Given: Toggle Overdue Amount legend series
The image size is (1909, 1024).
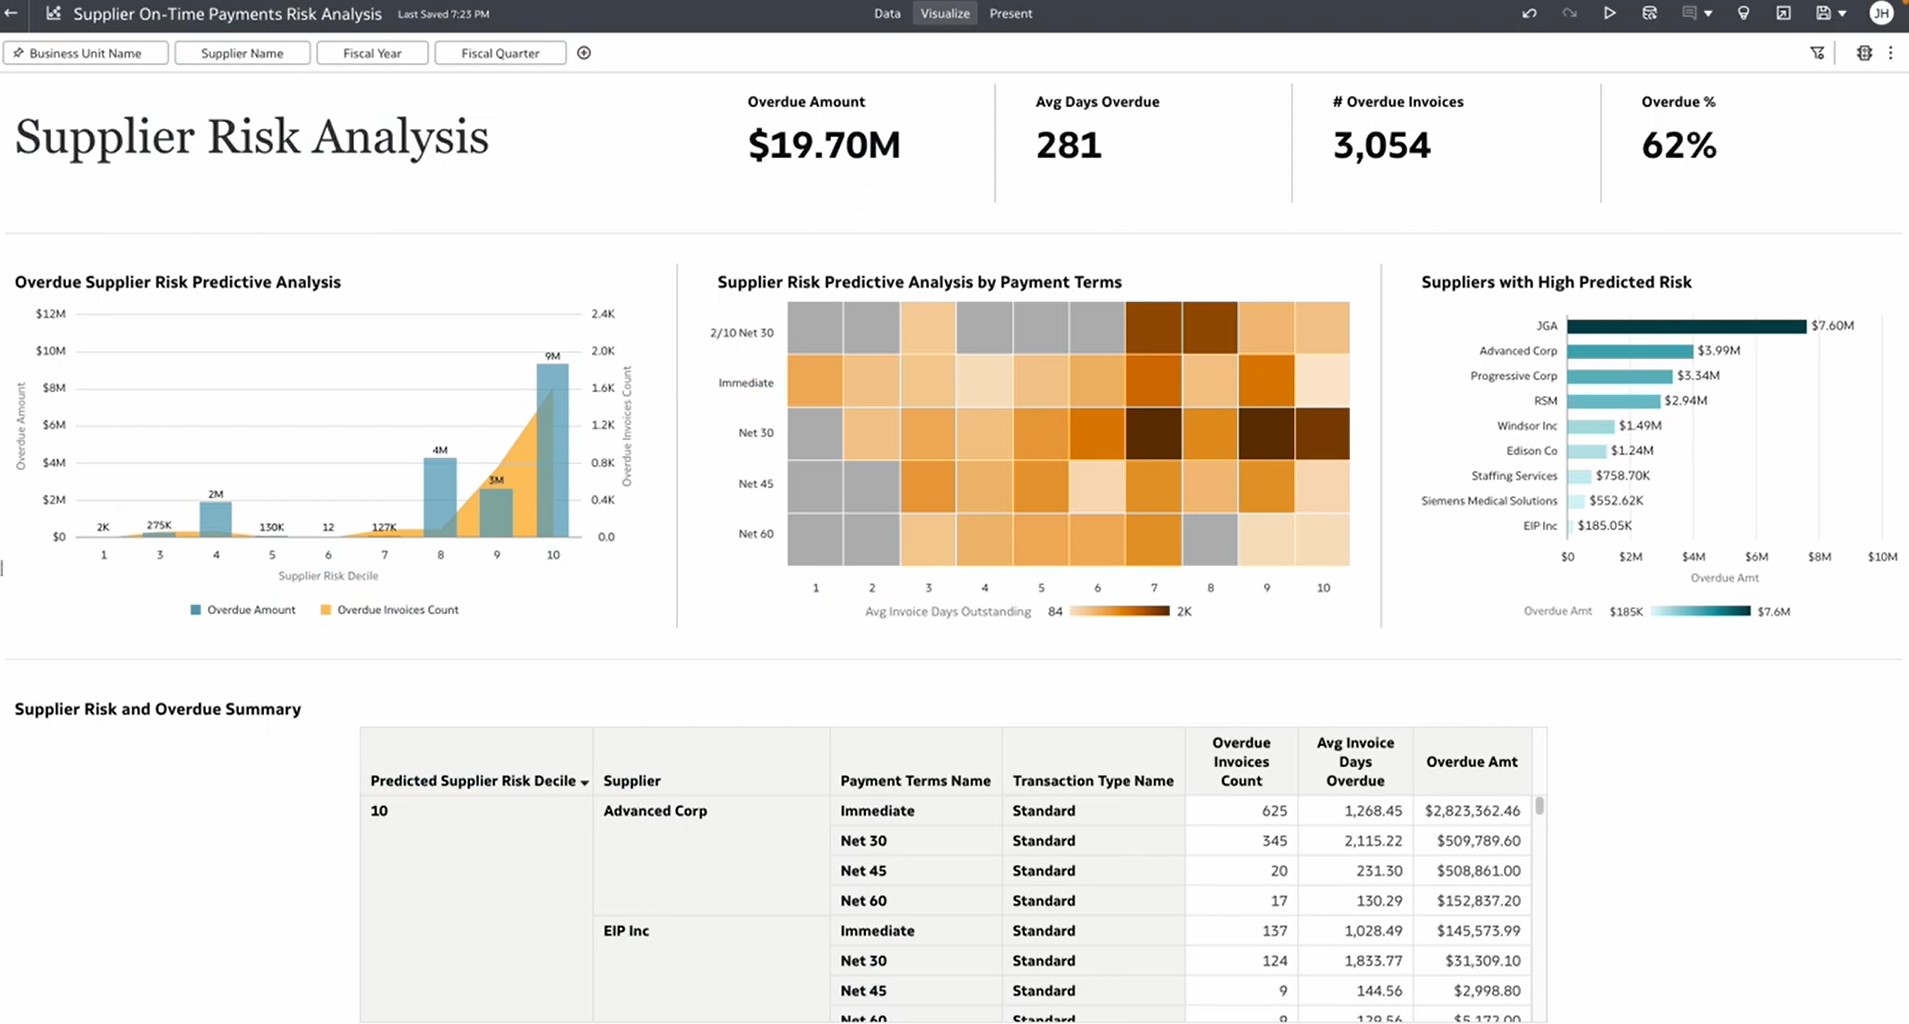Looking at the screenshot, I should [243, 610].
